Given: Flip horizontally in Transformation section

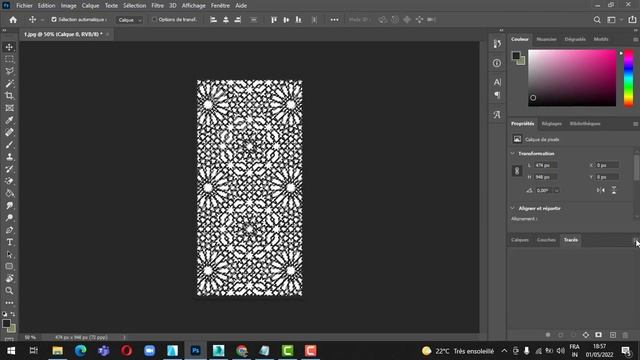Looking at the screenshot, I should (600, 190).
